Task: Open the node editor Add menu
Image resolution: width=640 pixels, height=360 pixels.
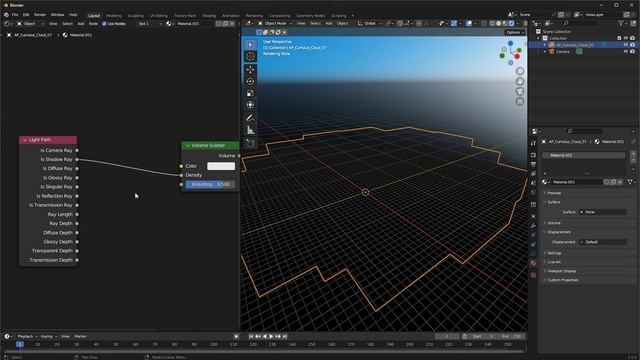Action: click(81, 24)
